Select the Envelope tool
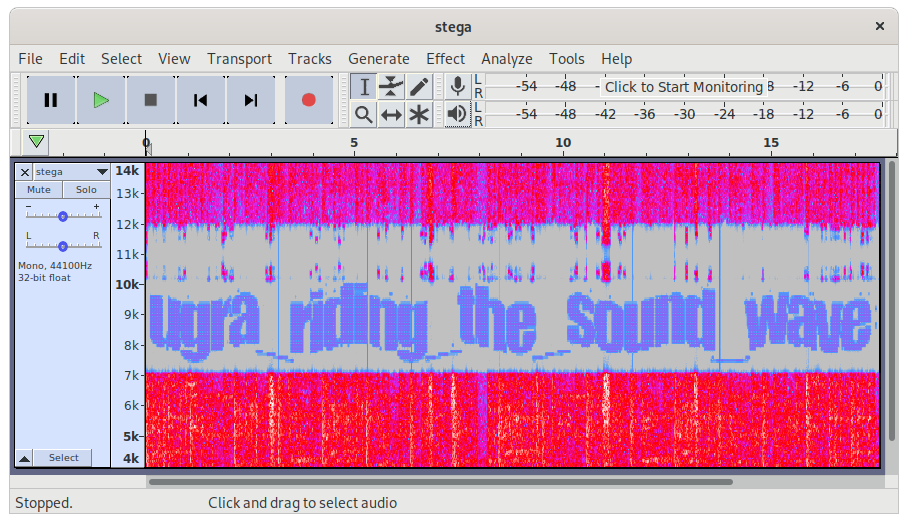This screenshot has width=908, height=523. [391, 87]
